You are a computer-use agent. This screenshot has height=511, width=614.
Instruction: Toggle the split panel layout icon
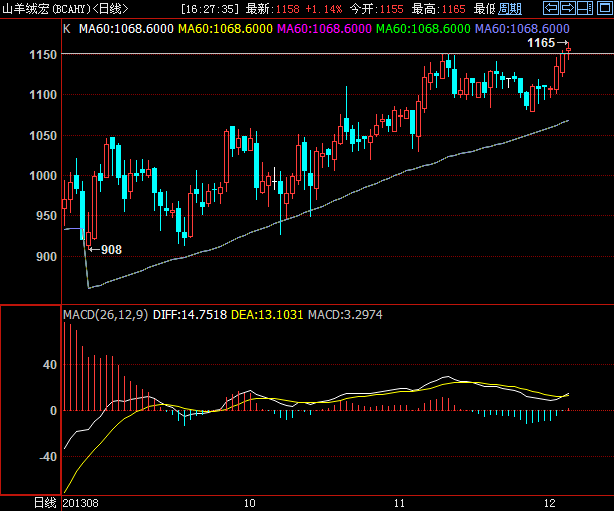click(x=585, y=8)
